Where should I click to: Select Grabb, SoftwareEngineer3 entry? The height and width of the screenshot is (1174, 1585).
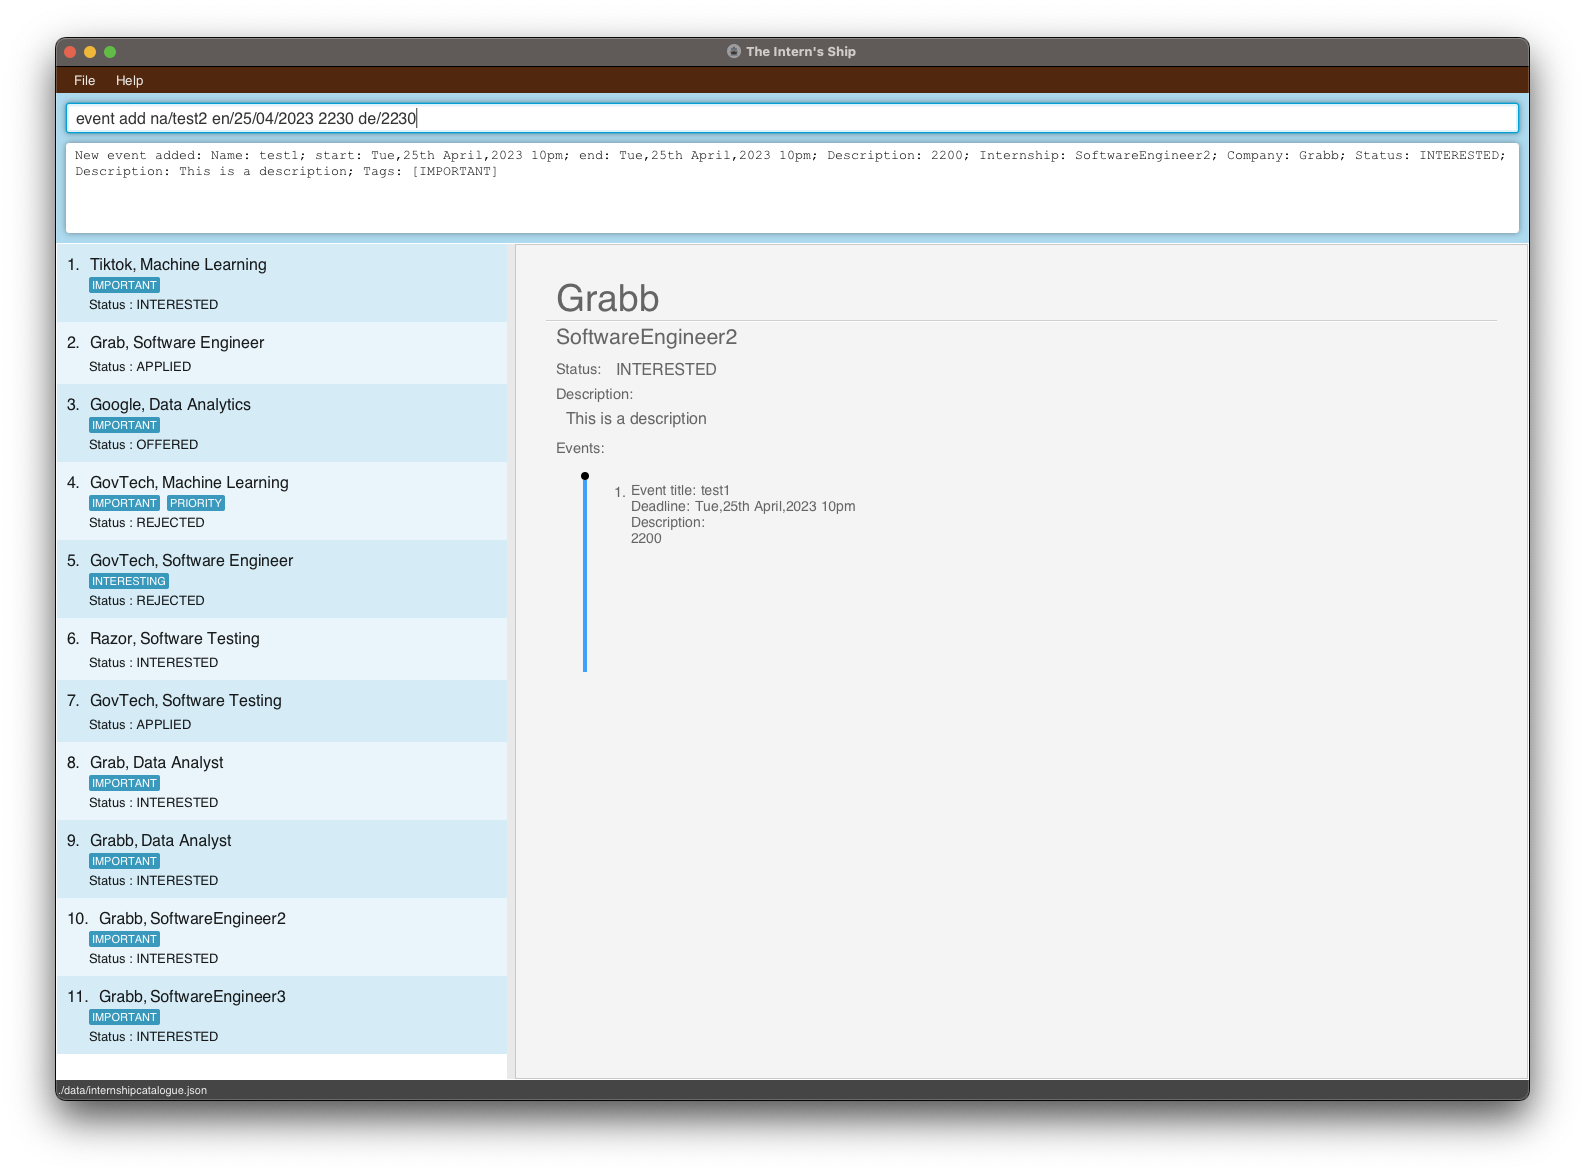[282, 1015]
